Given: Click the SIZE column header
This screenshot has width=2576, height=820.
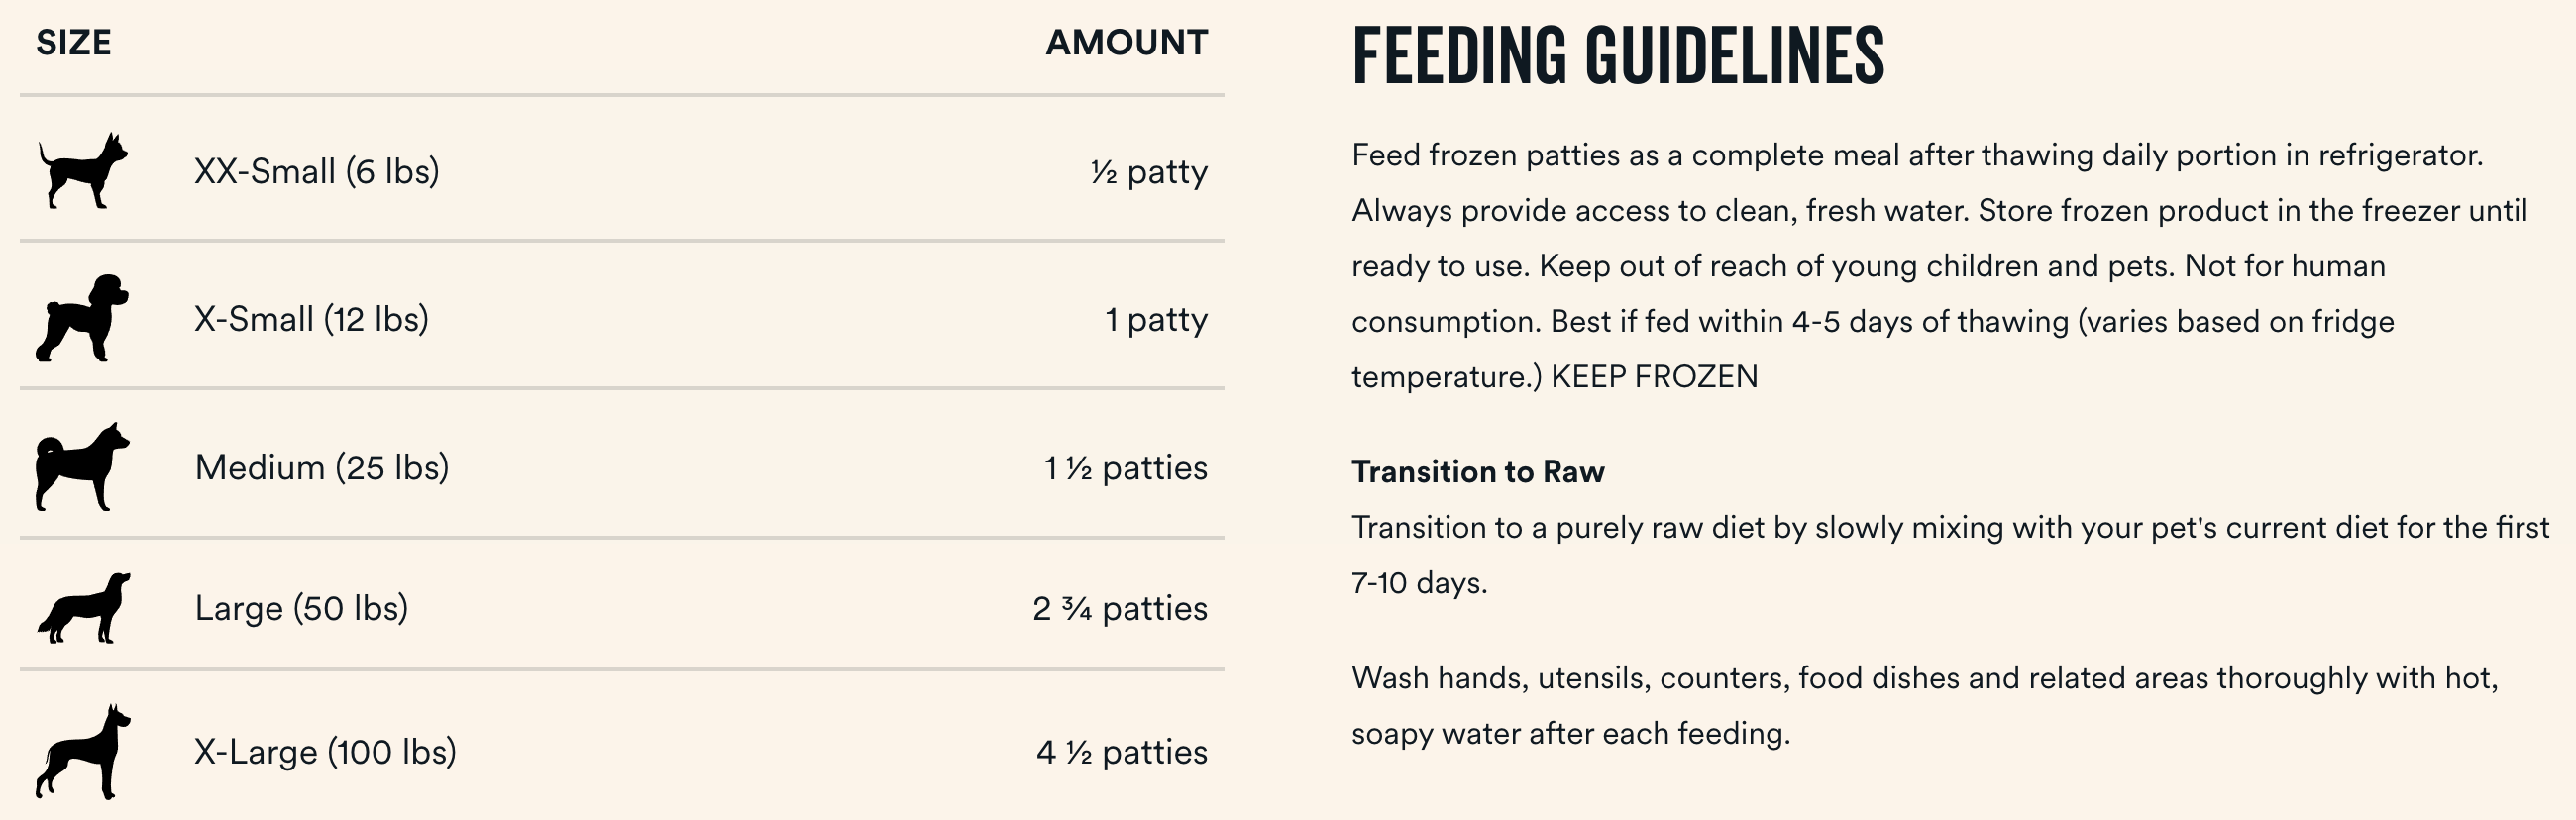Looking at the screenshot, I should coord(74,42).
